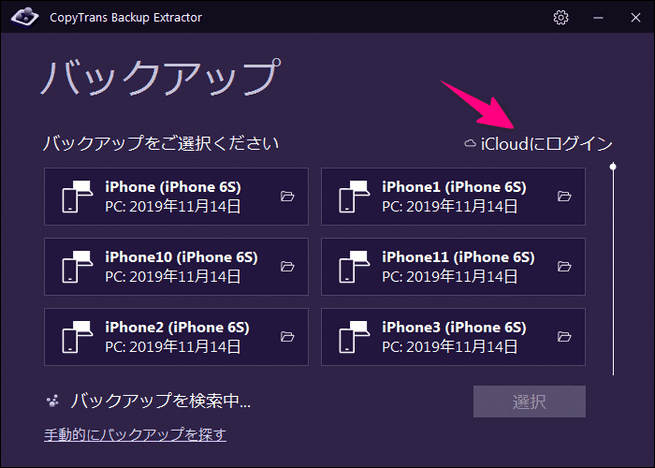
Task: Open folder icon for iPhone2 (iPhone 6S) backup
Action: [287, 336]
